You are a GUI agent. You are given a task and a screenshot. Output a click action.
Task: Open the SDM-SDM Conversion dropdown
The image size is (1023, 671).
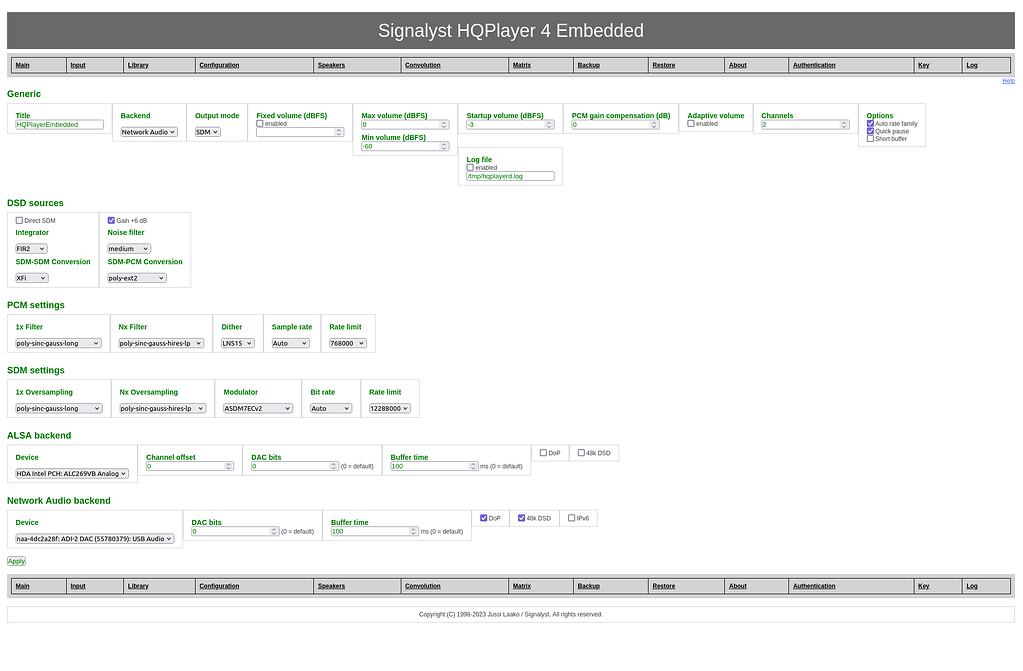click(x=32, y=278)
